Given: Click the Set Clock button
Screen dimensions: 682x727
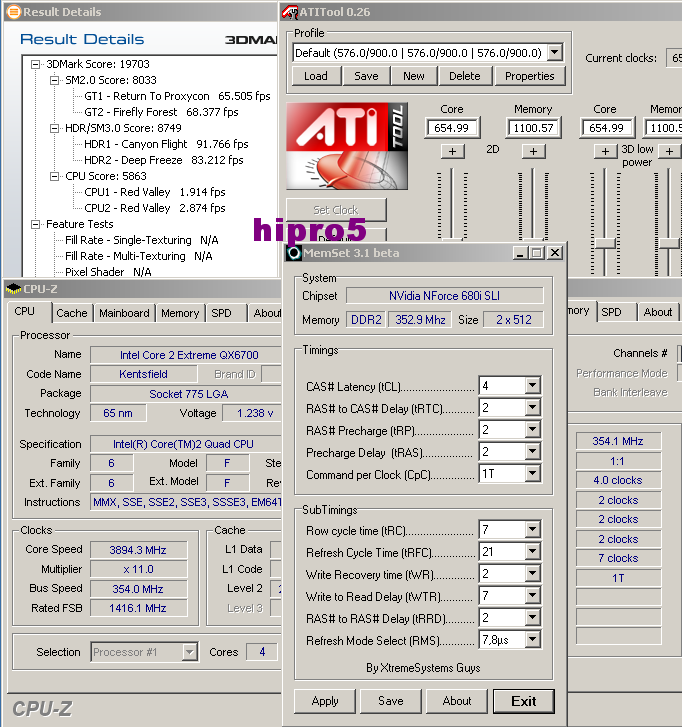Looking at the screenshot, I should [x=336, y=210].
